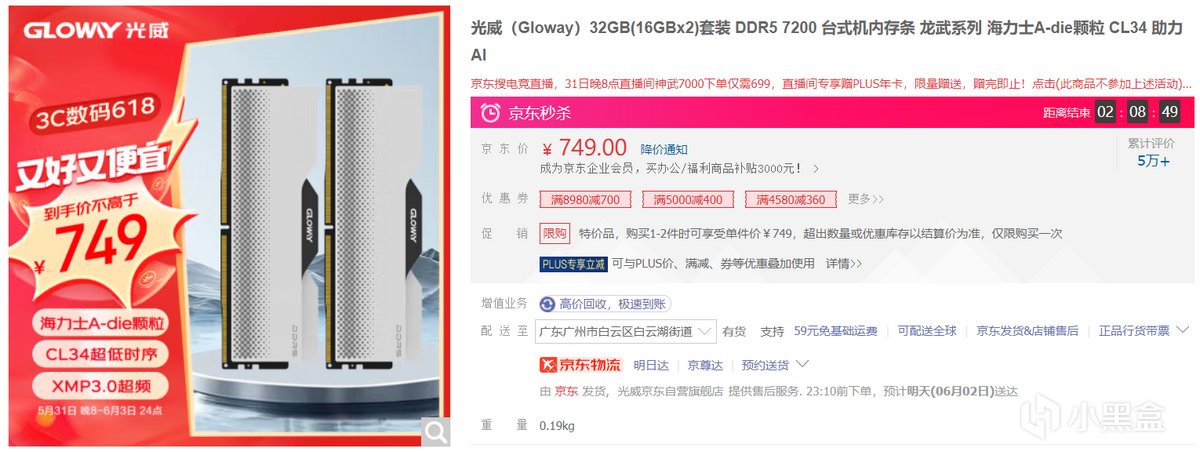Click the 限购 tag
This screenshot has width=1200, height=452.
(554, 233)
